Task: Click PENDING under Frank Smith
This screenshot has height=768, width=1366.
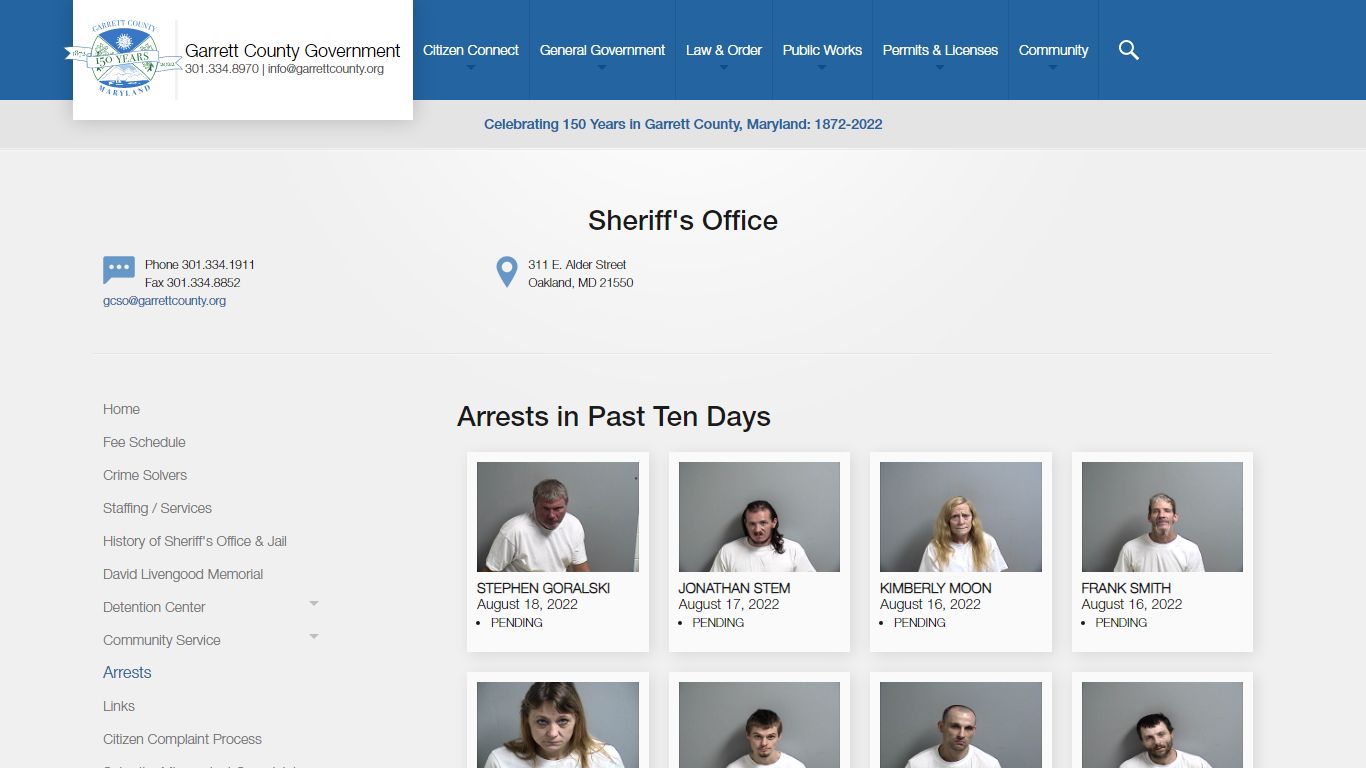Action: pyautogui.click(x=1121, y=622)
